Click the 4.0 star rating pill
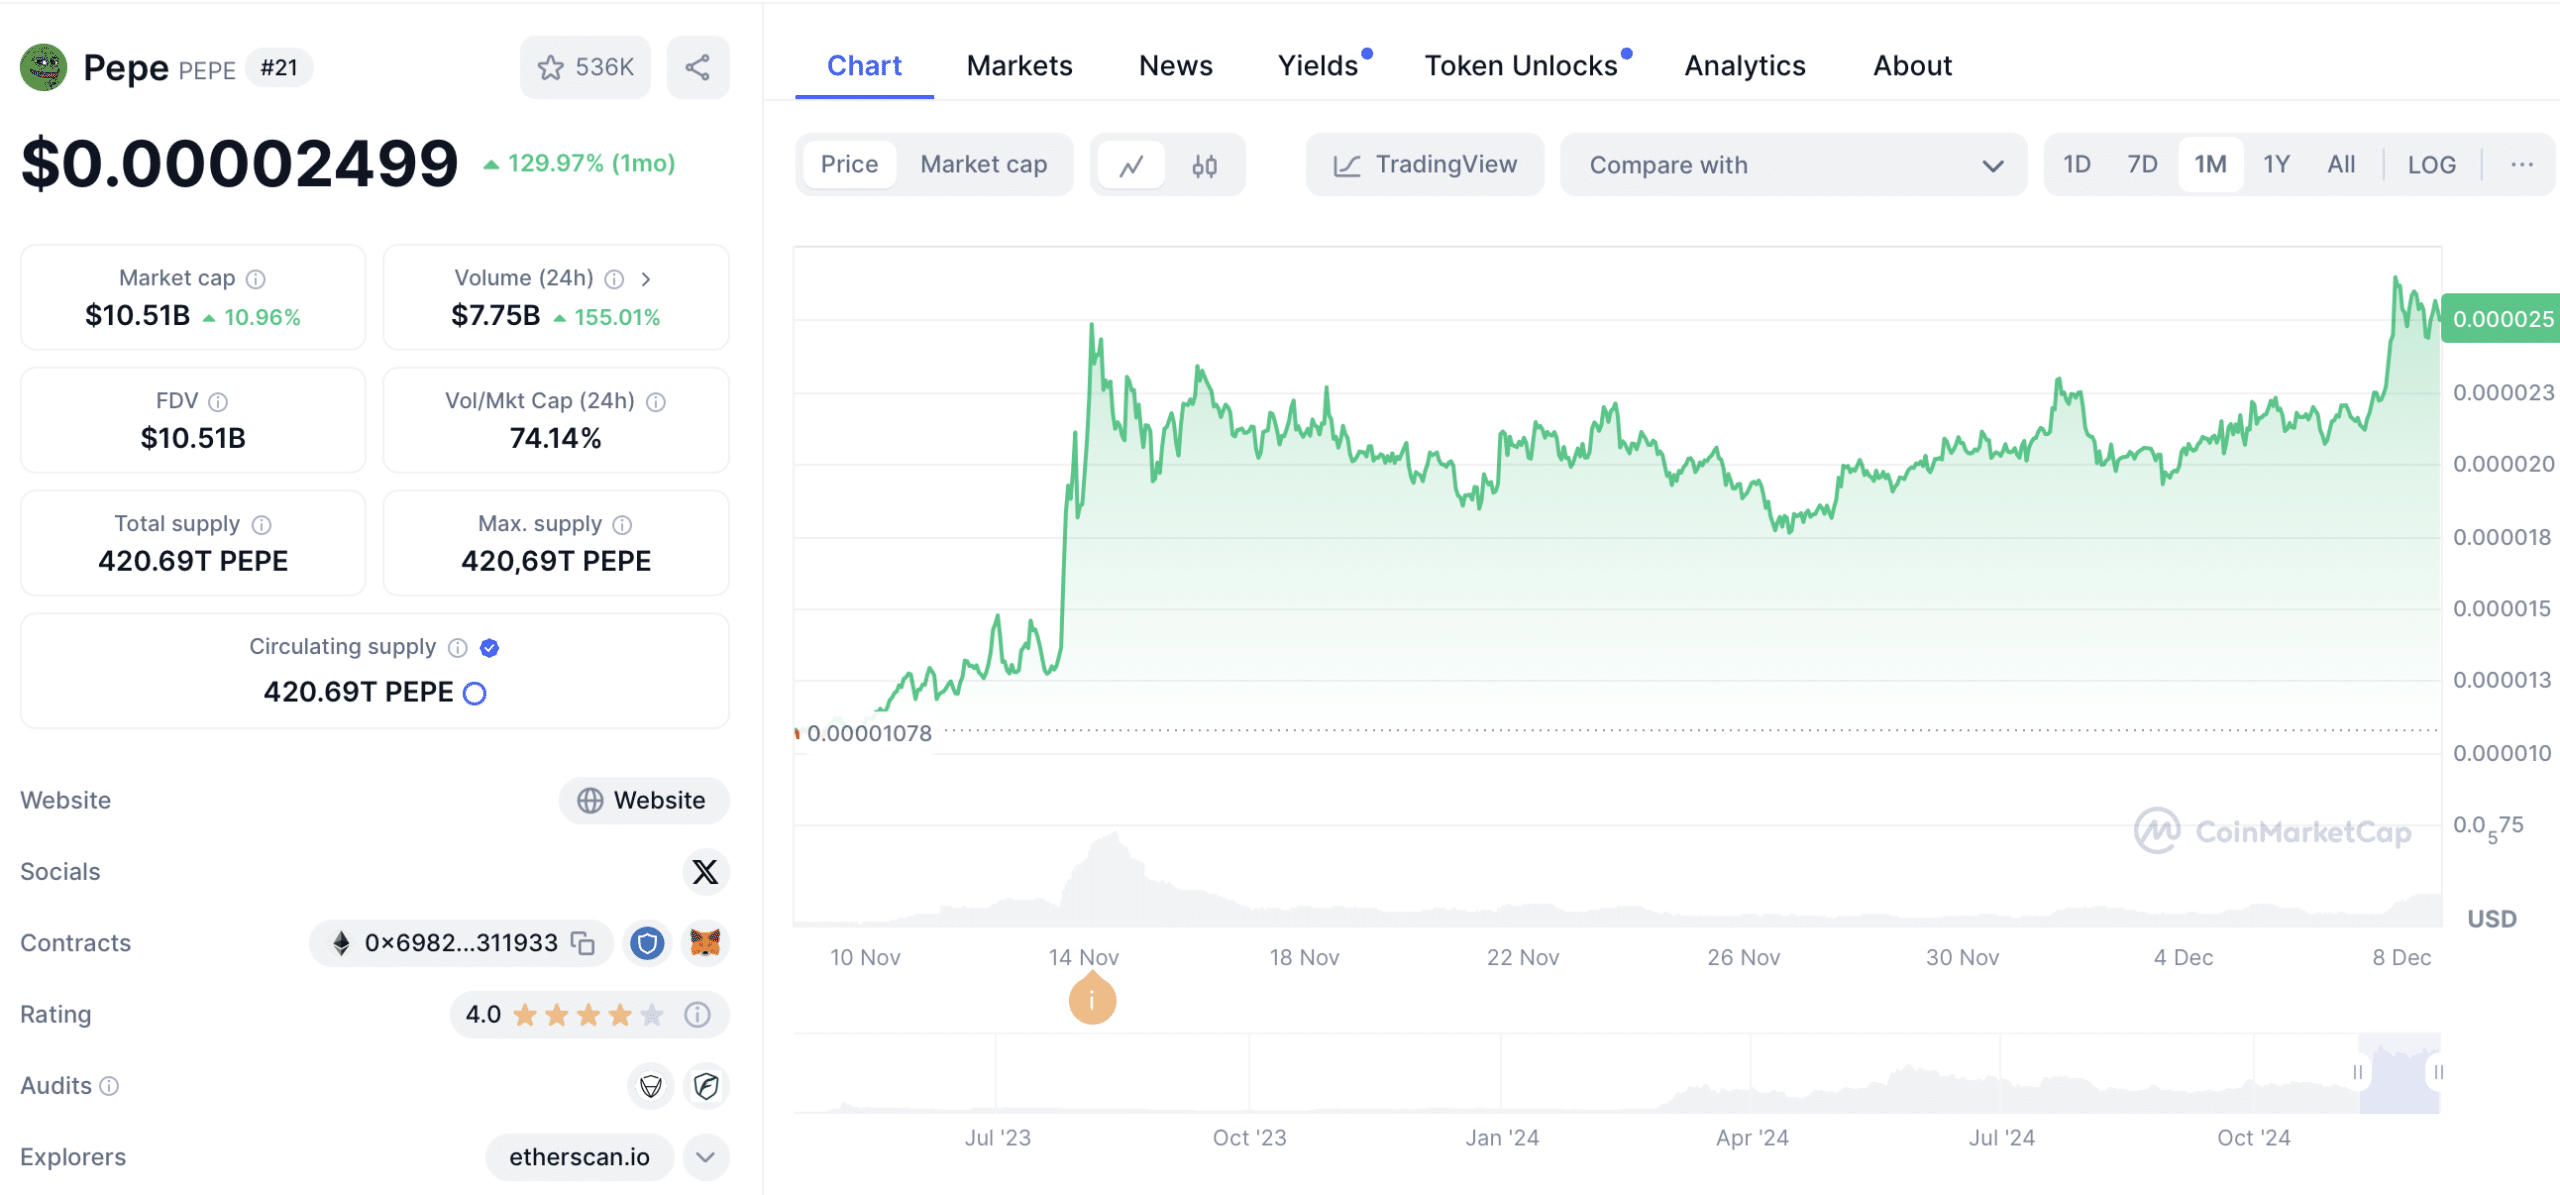Viewport: 2560px width, 1195px height. click(x=589, y=1015)
